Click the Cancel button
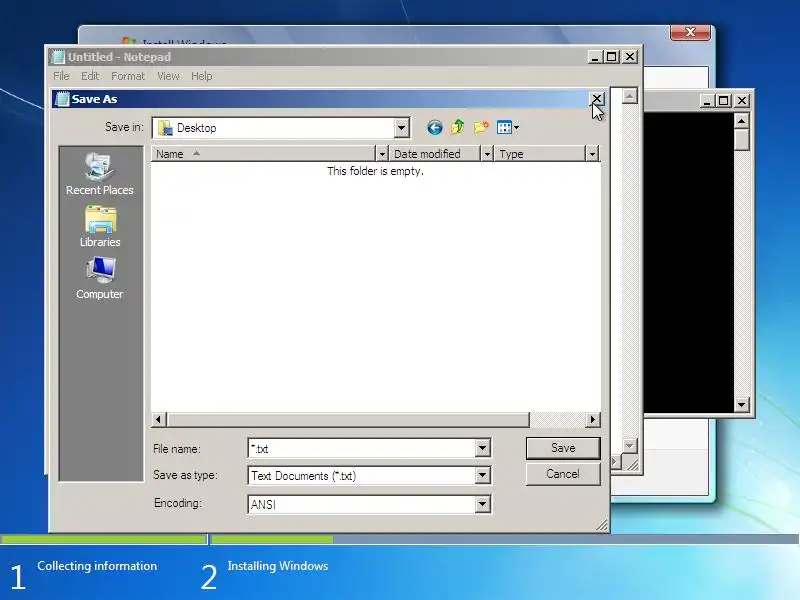The height and width of the screenshot is (600, 800). point(563,474)
